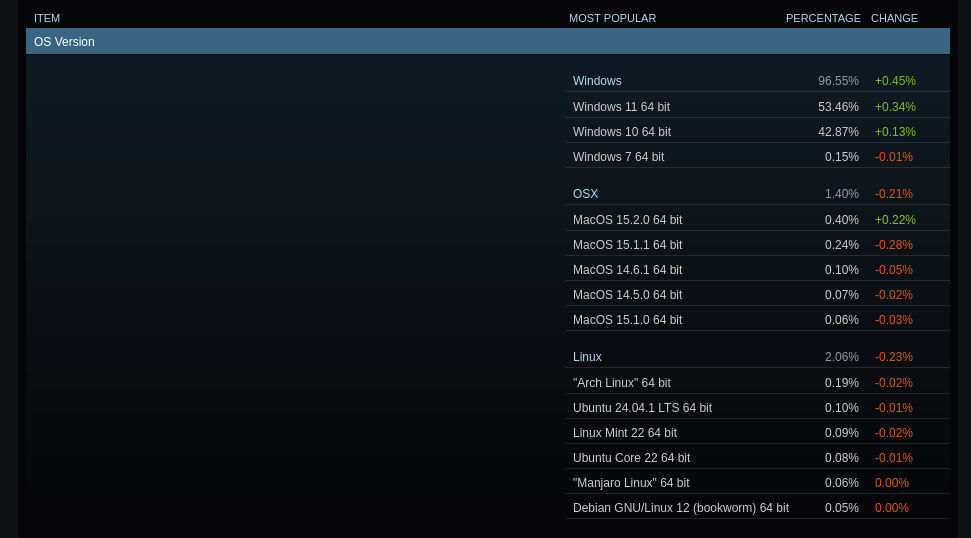
Task: Click the 42.87% percentage value
Action: click(838, 132)
